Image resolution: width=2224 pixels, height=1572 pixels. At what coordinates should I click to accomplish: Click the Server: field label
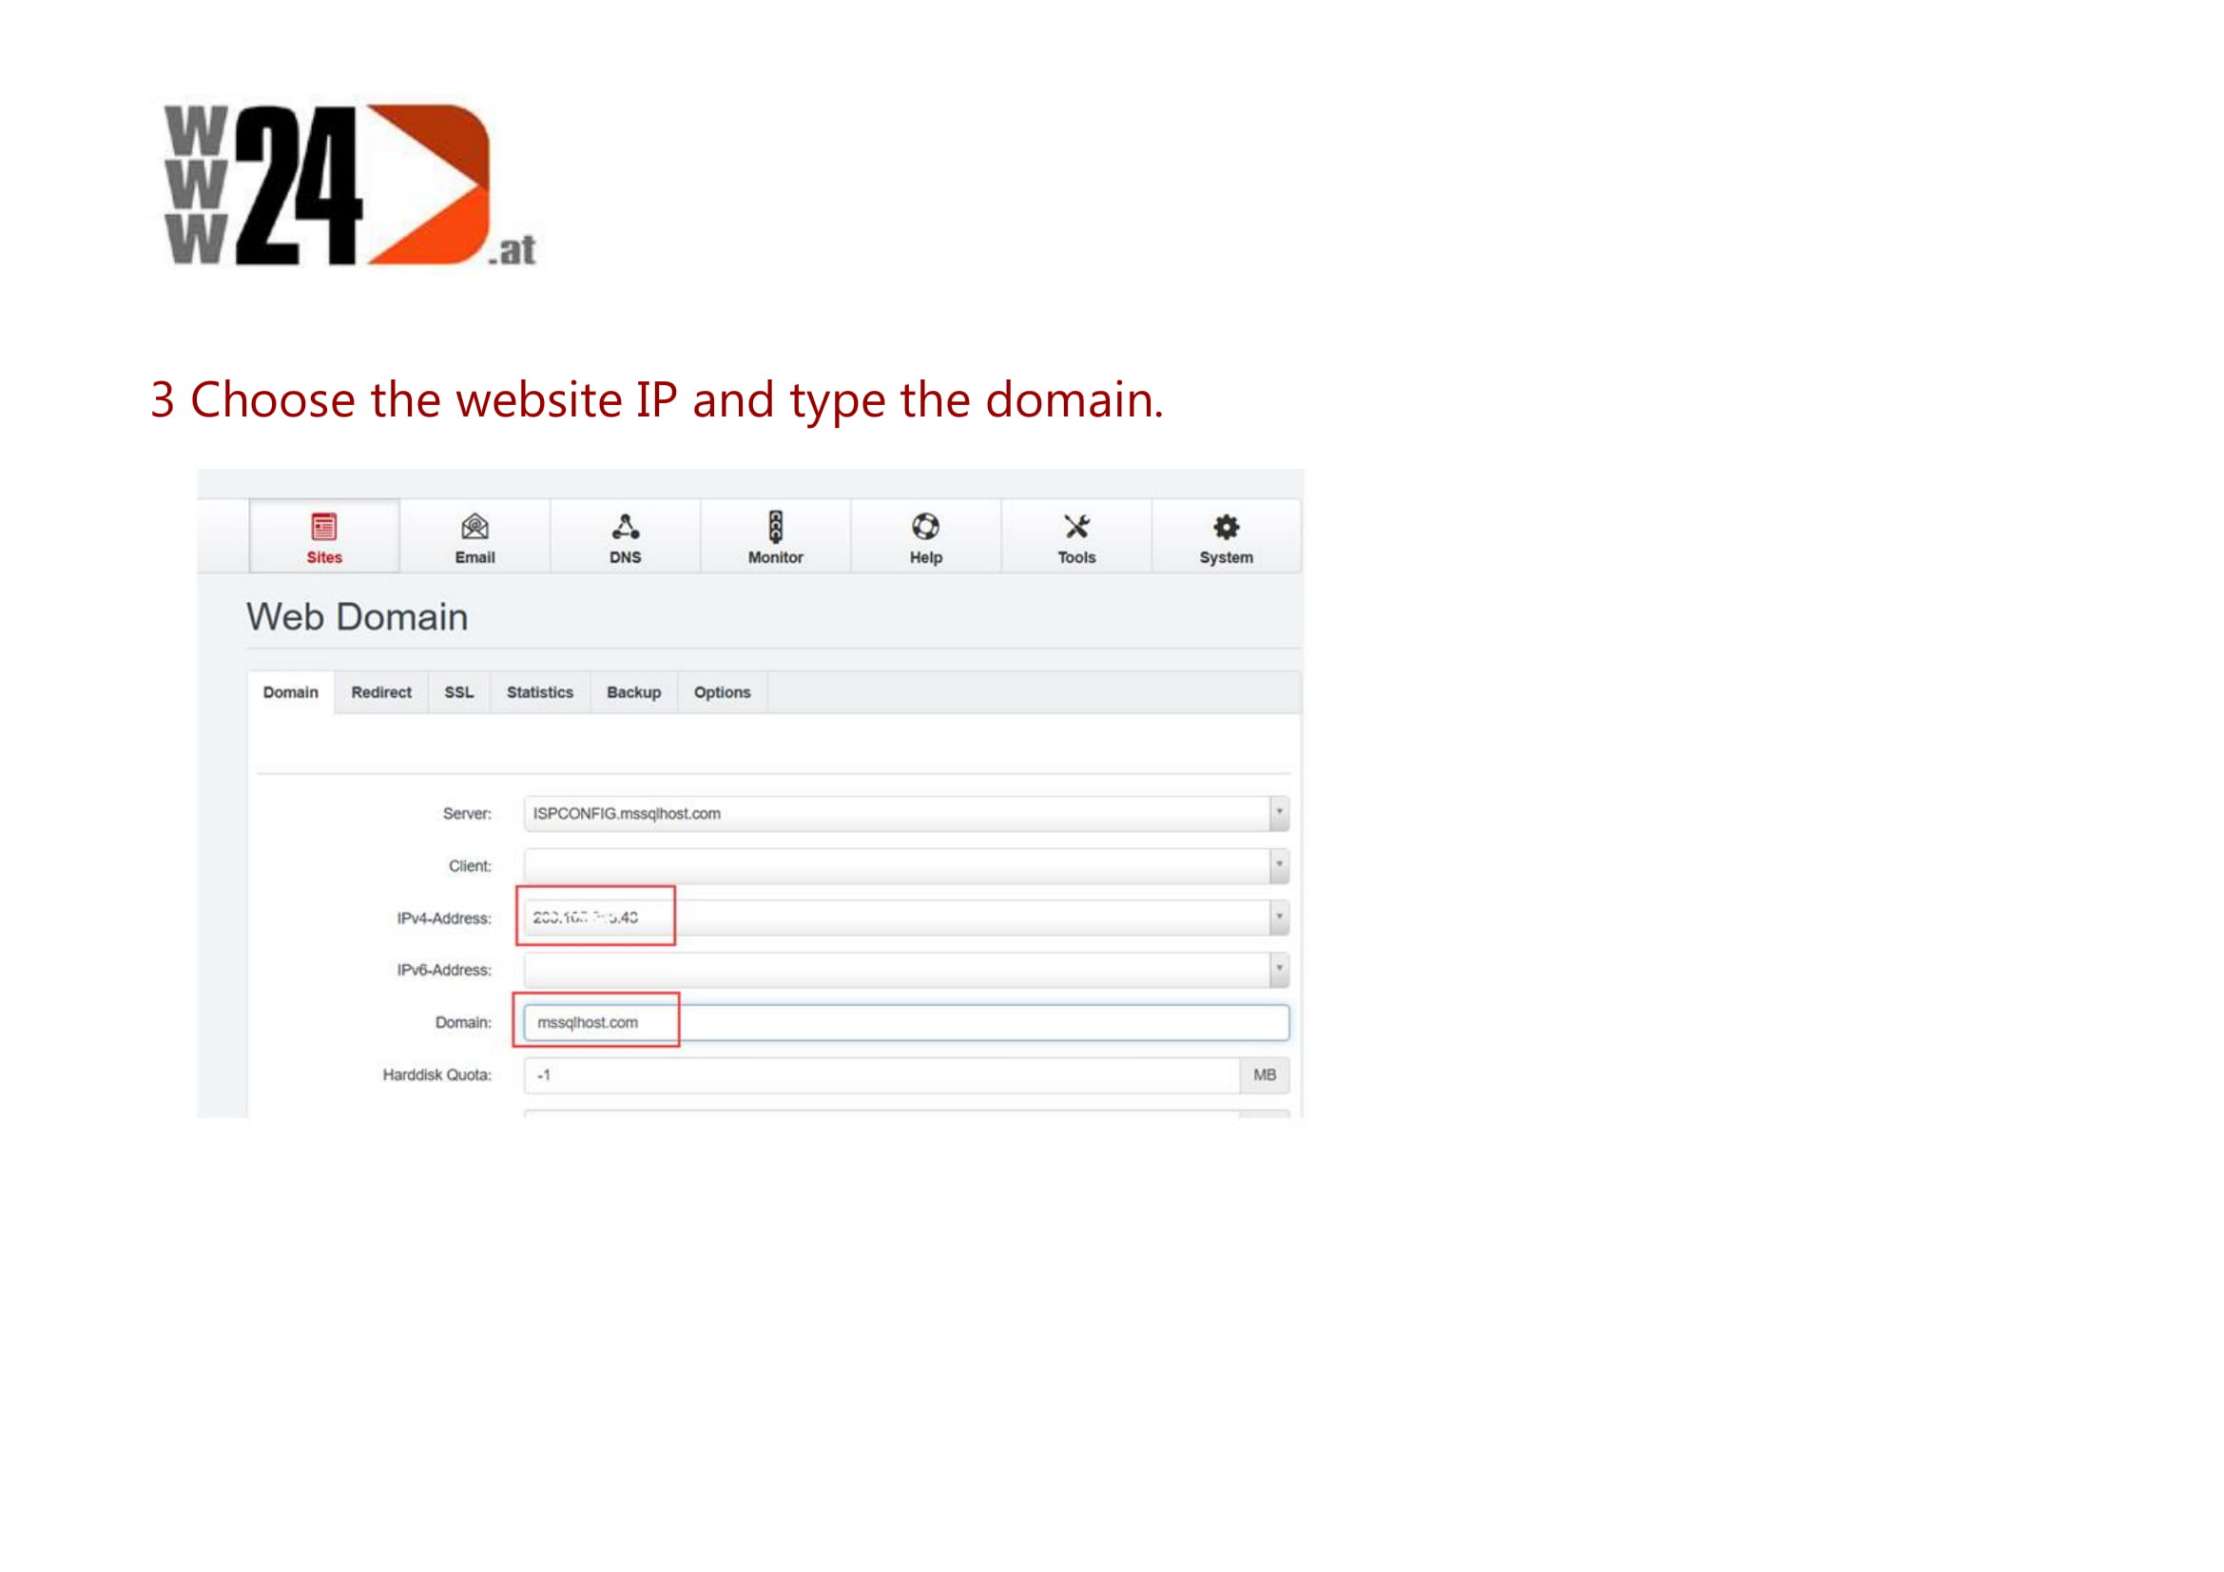[467, 815]
